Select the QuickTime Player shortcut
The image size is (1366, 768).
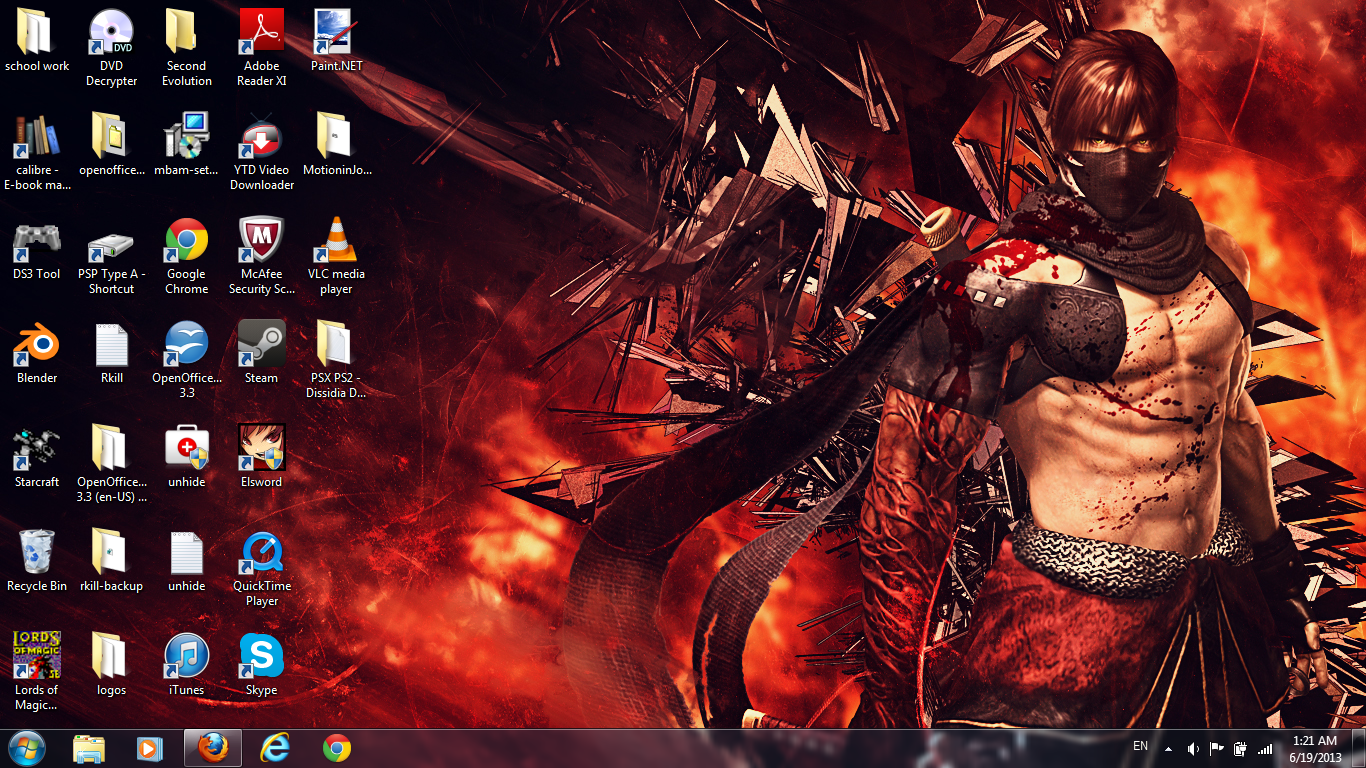pos(261,552)
